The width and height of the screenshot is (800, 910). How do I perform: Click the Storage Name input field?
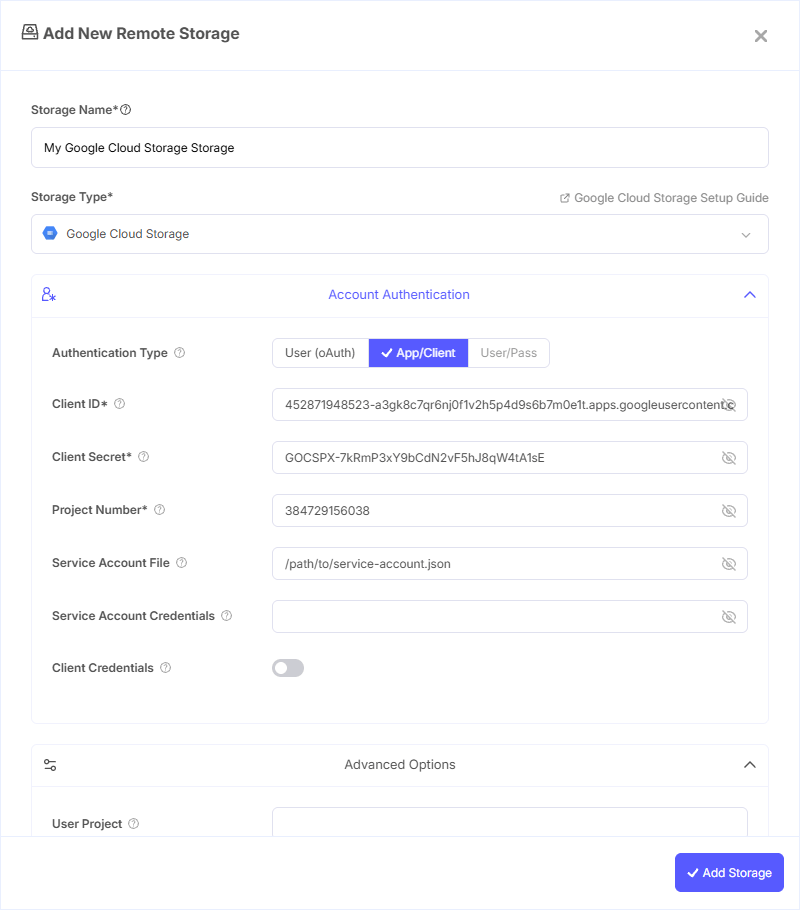tap(400, 148)
